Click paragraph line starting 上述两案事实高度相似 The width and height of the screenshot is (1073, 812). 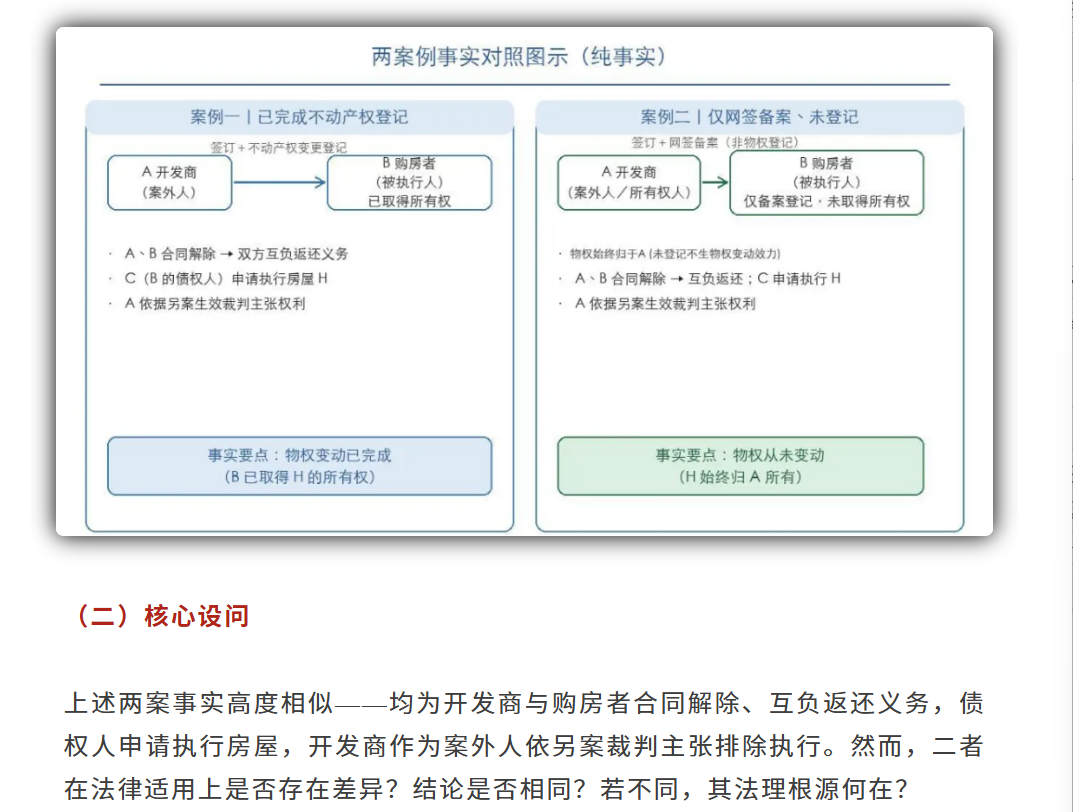click(x=524, y=703)
